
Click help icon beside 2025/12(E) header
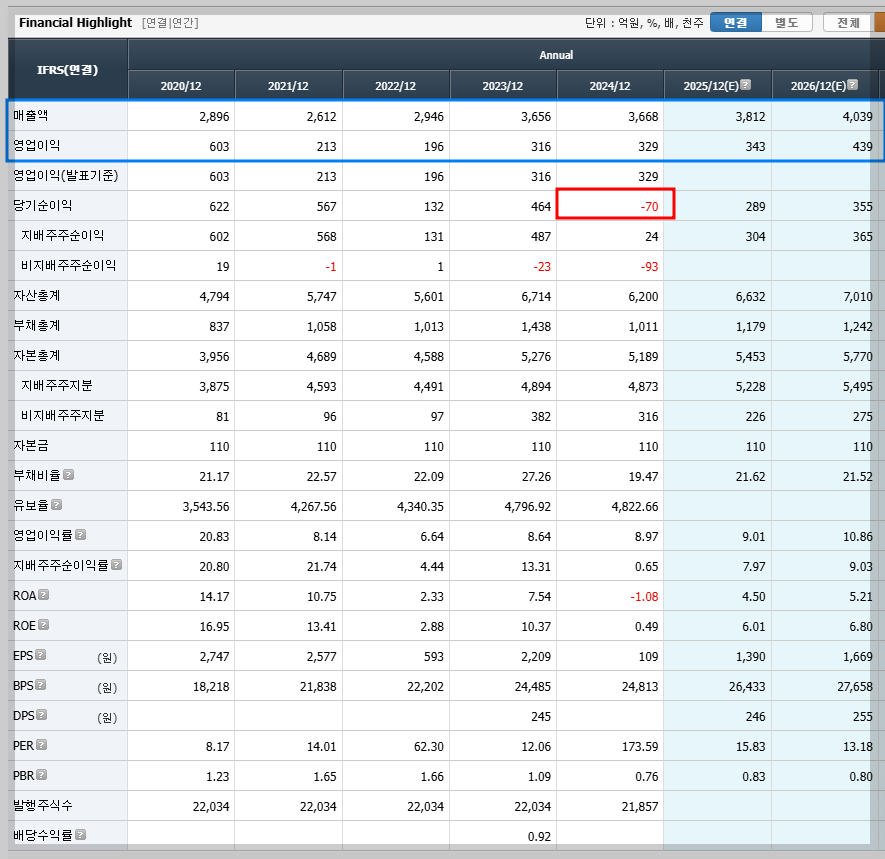[746, 85]
